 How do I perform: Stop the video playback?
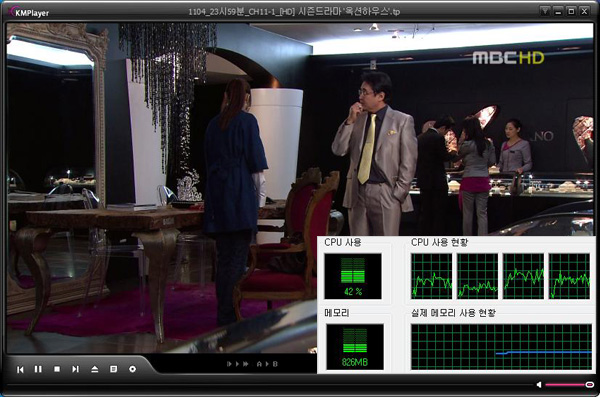click(57, 369)
